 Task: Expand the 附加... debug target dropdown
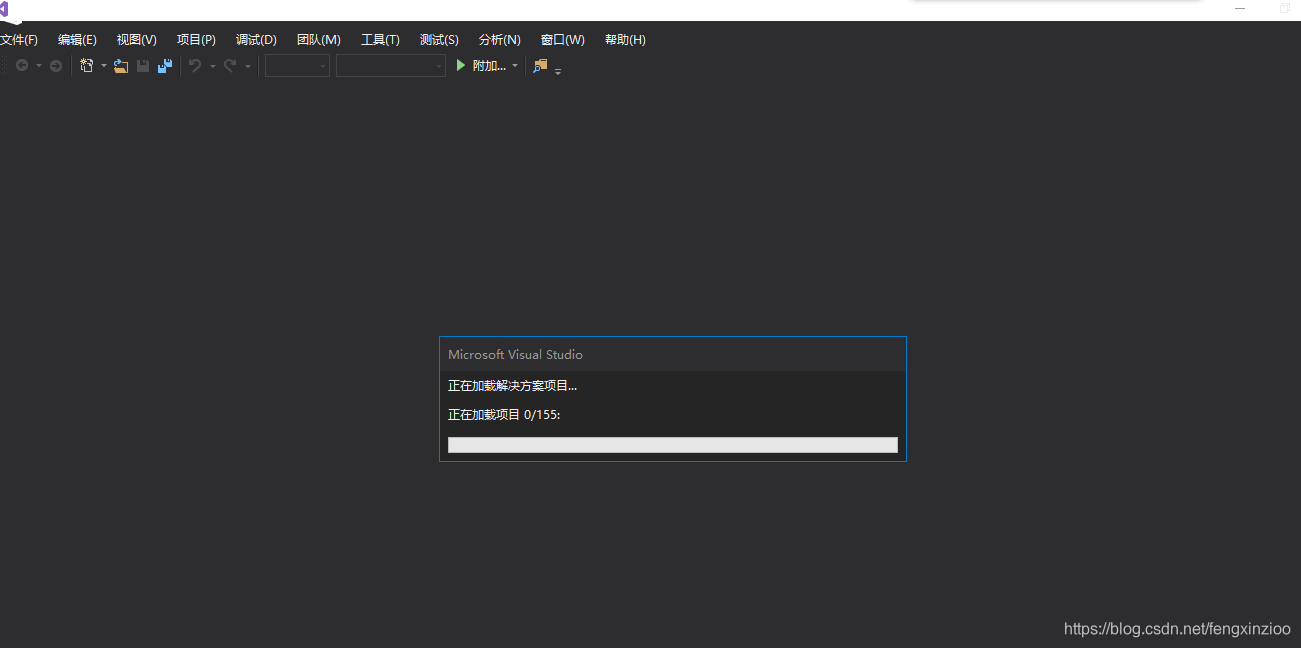[x=515, y=66]
